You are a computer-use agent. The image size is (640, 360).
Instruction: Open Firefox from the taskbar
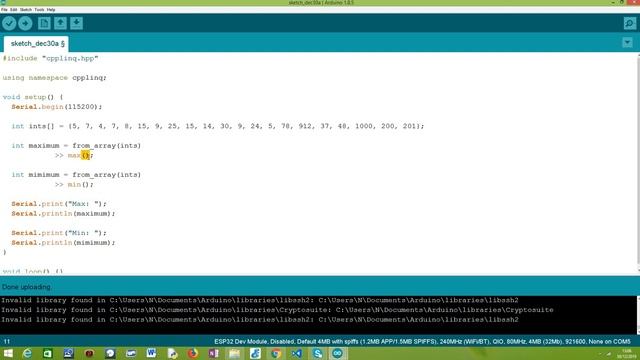coord(193,353)
